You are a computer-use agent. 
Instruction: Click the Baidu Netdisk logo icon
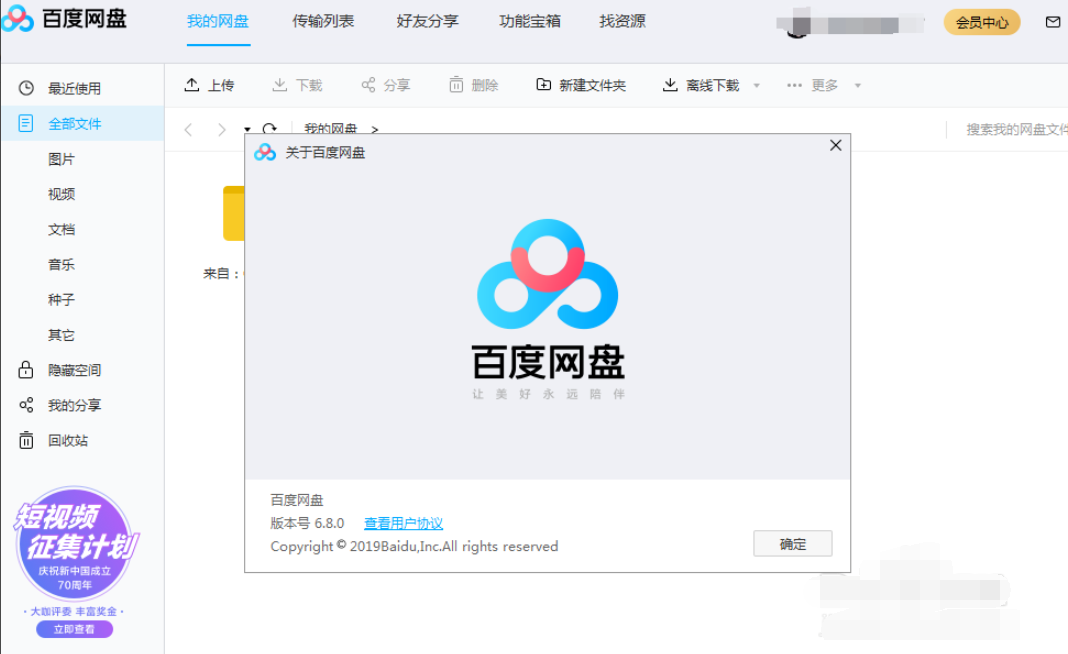[x=16, y=18]
